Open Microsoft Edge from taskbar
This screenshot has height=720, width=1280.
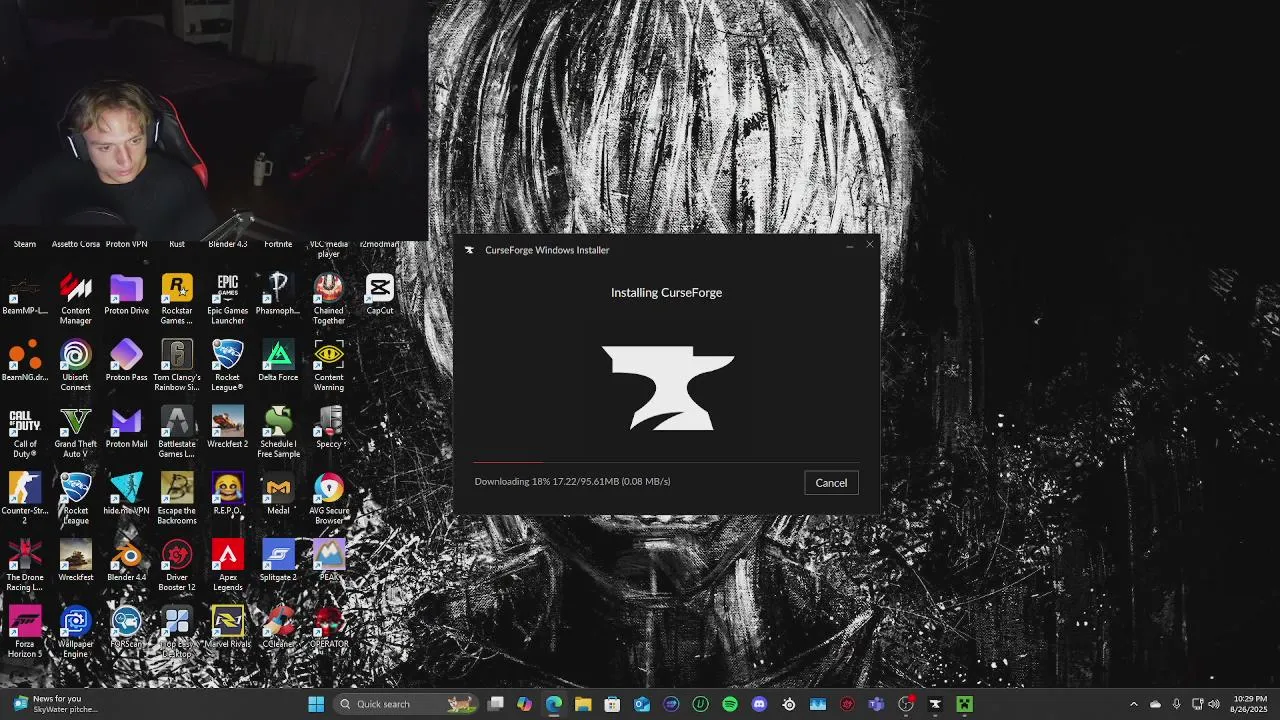coord(554,704)
